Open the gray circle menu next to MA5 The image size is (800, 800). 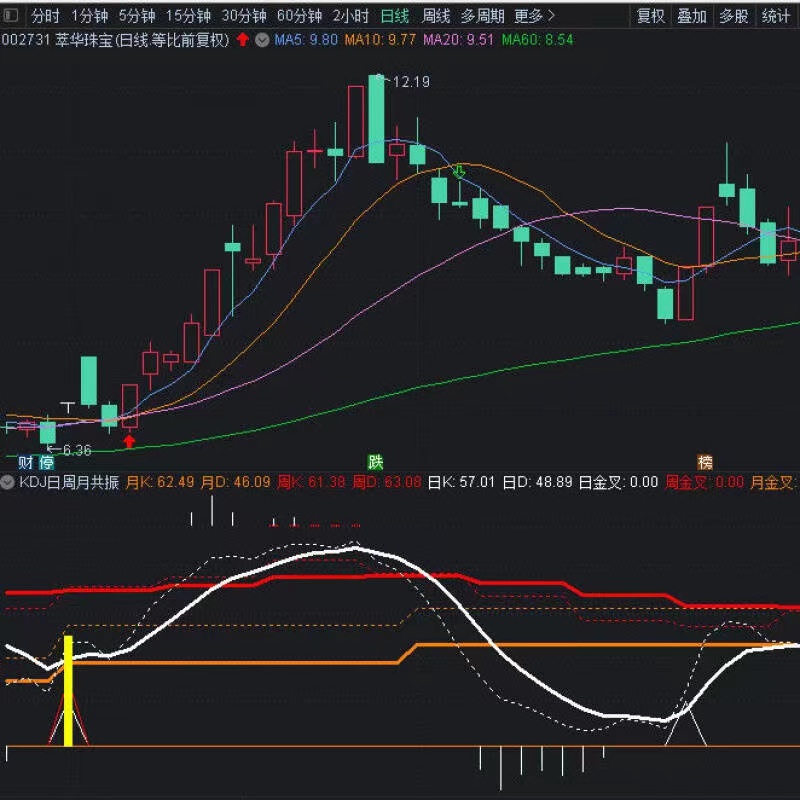[262, 40]
